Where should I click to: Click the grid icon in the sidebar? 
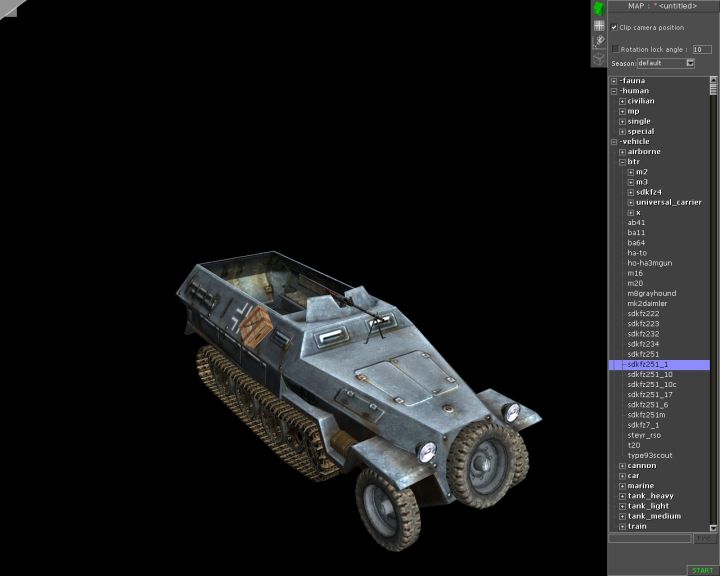point(599,25)
